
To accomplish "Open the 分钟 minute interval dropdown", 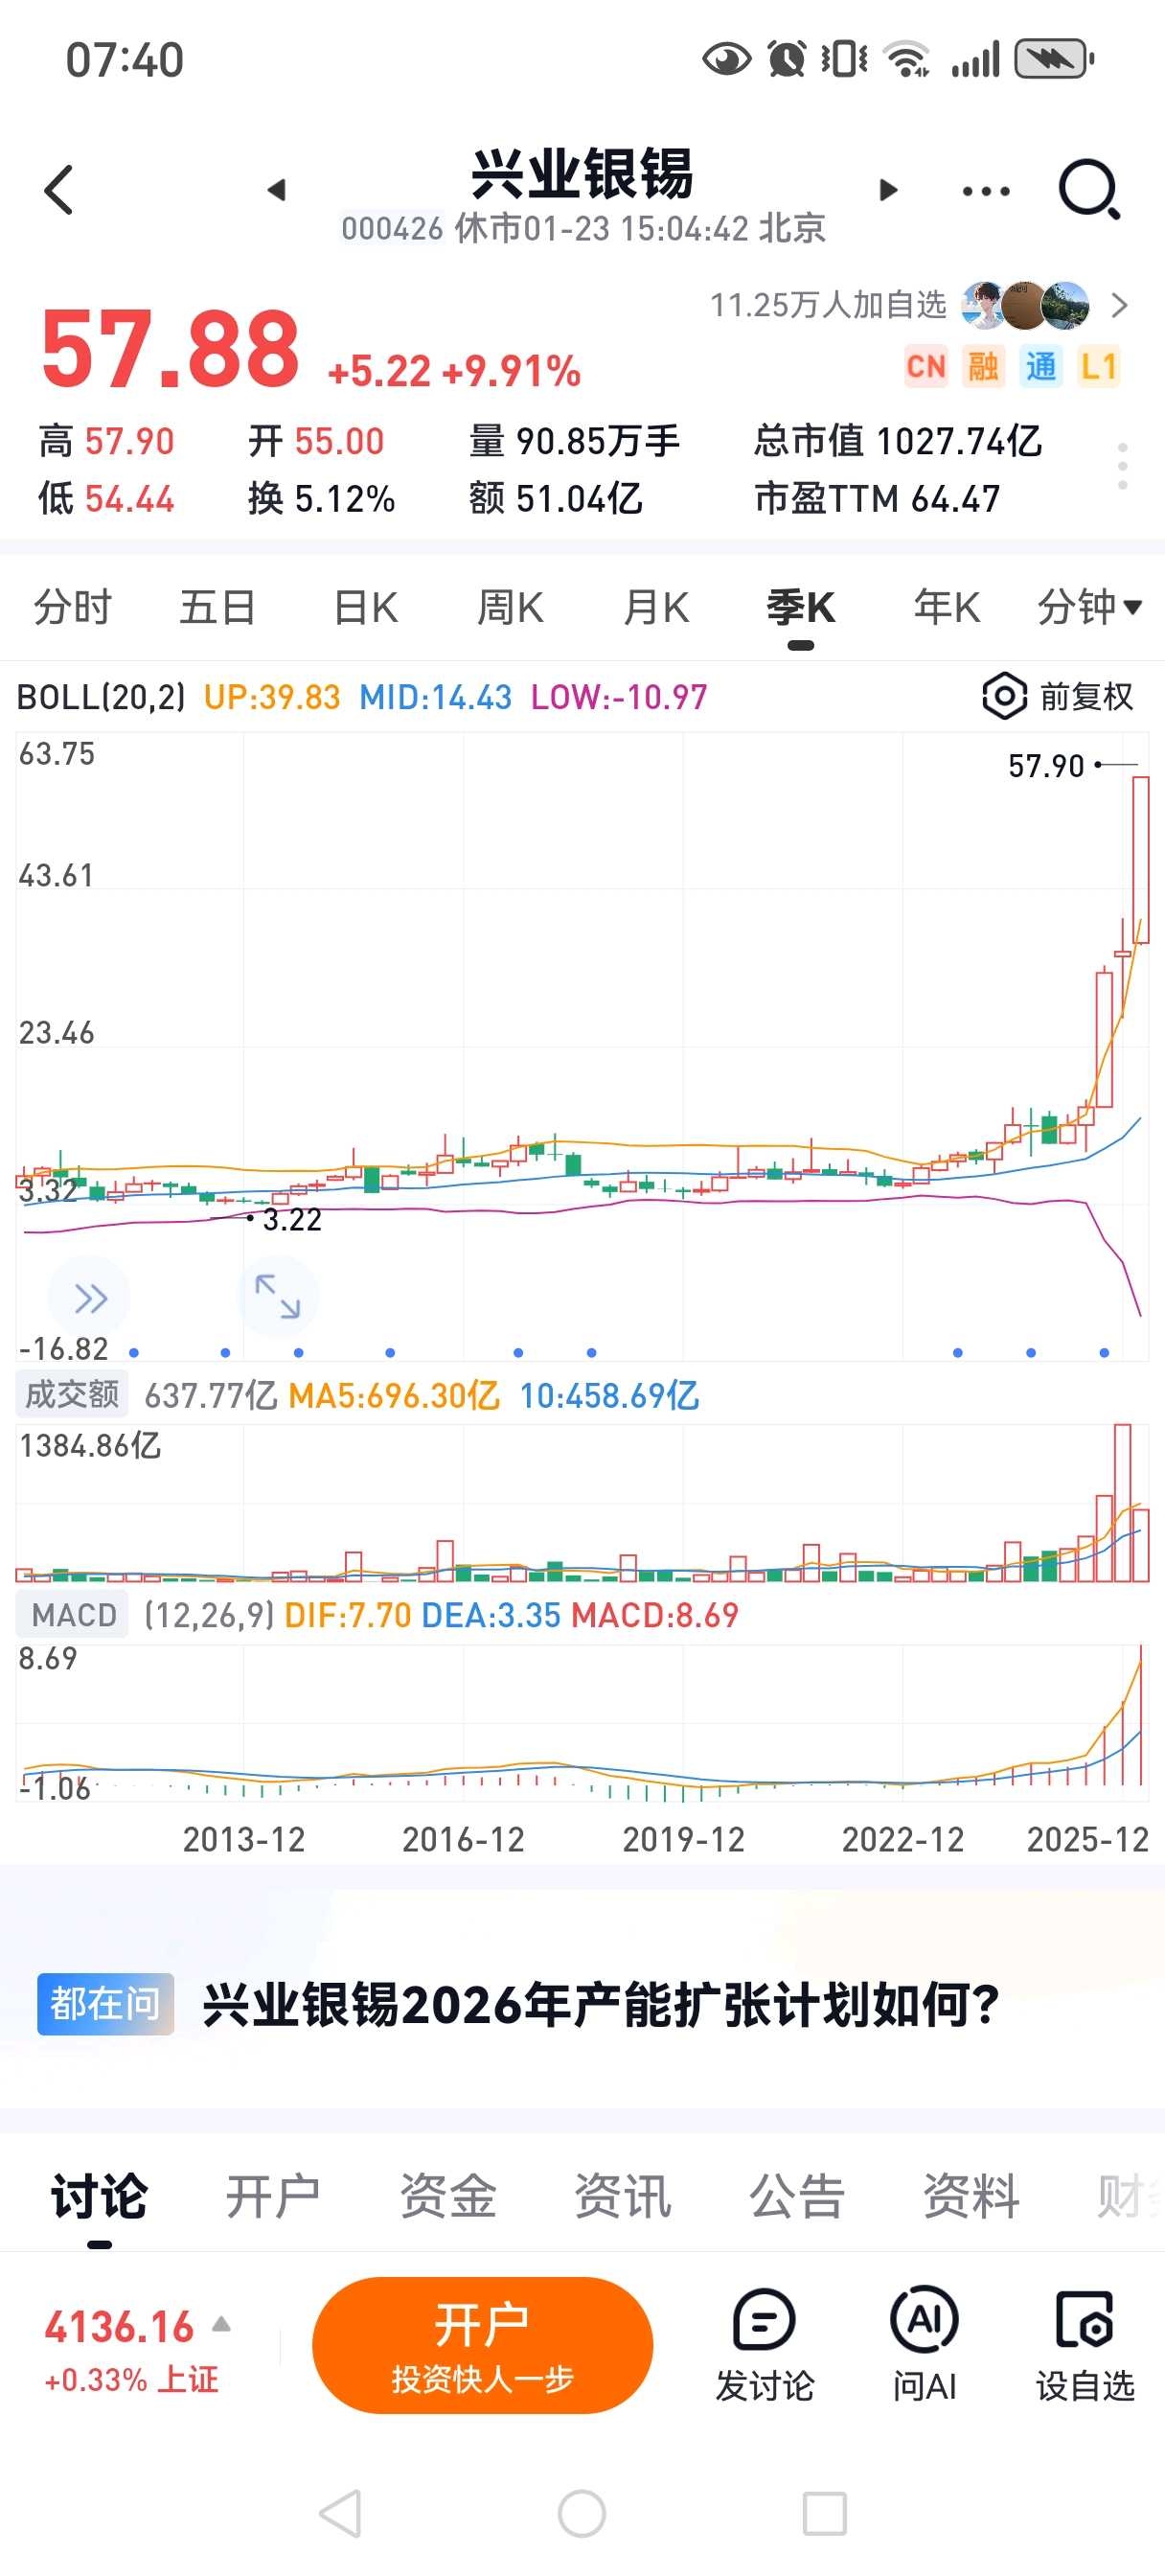I will (x=1089, y=607).
